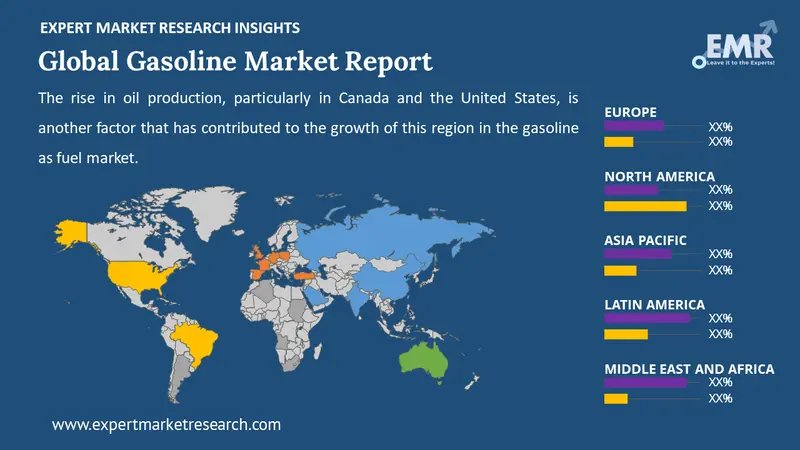Click the purple bar under Europe
Viewport: 800px width, 450px height.
point(634,126)
